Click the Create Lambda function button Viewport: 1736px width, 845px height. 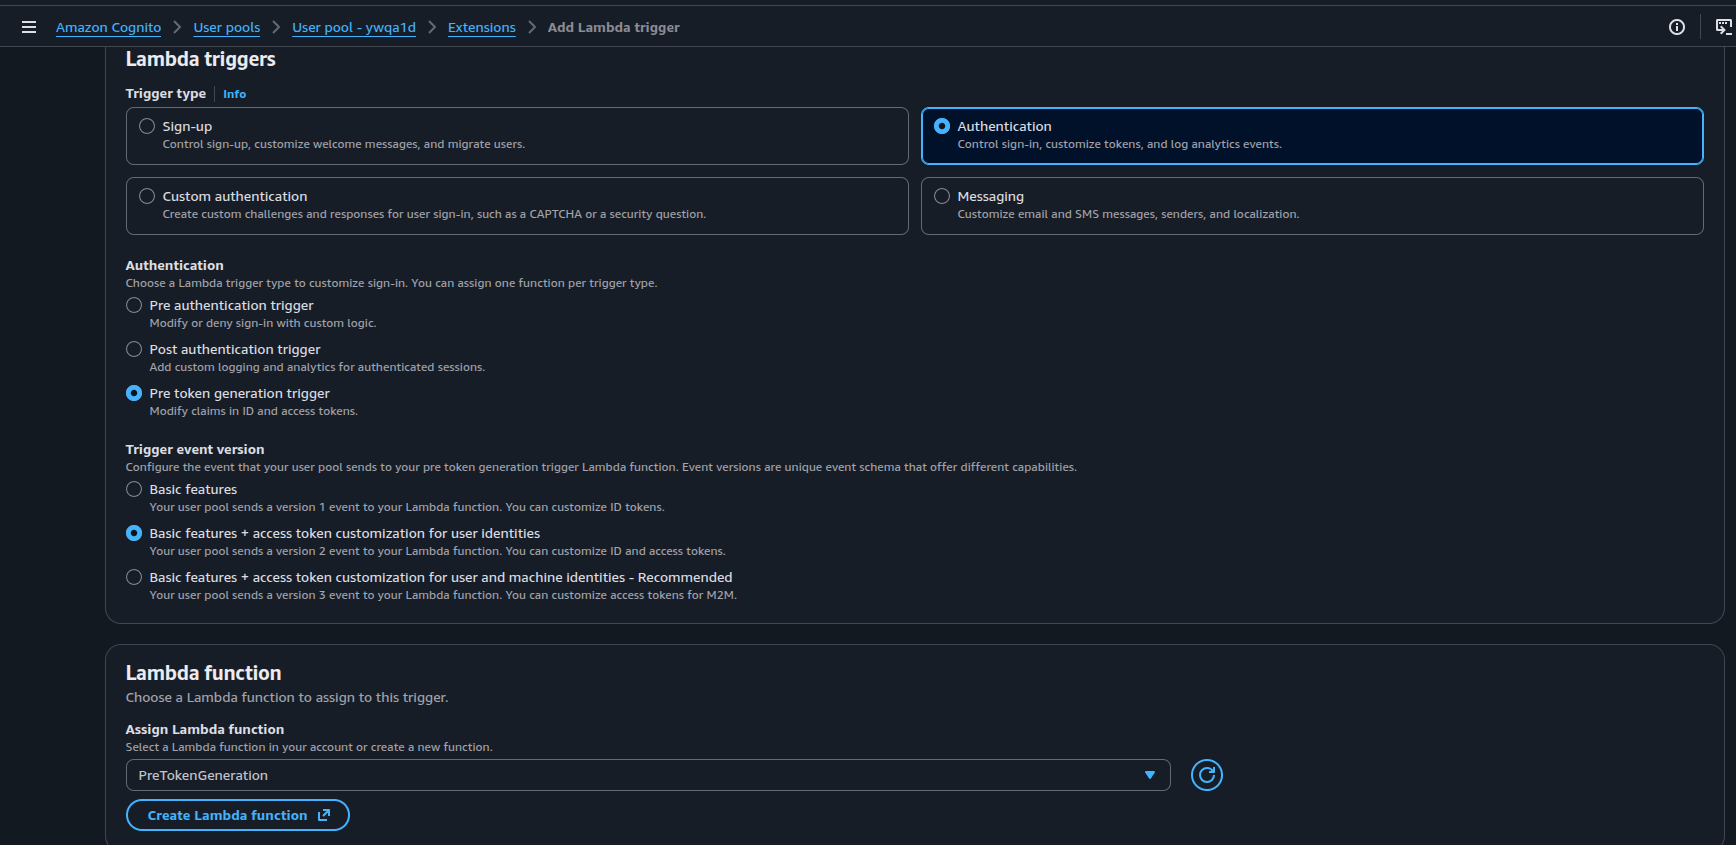point(237,815)
